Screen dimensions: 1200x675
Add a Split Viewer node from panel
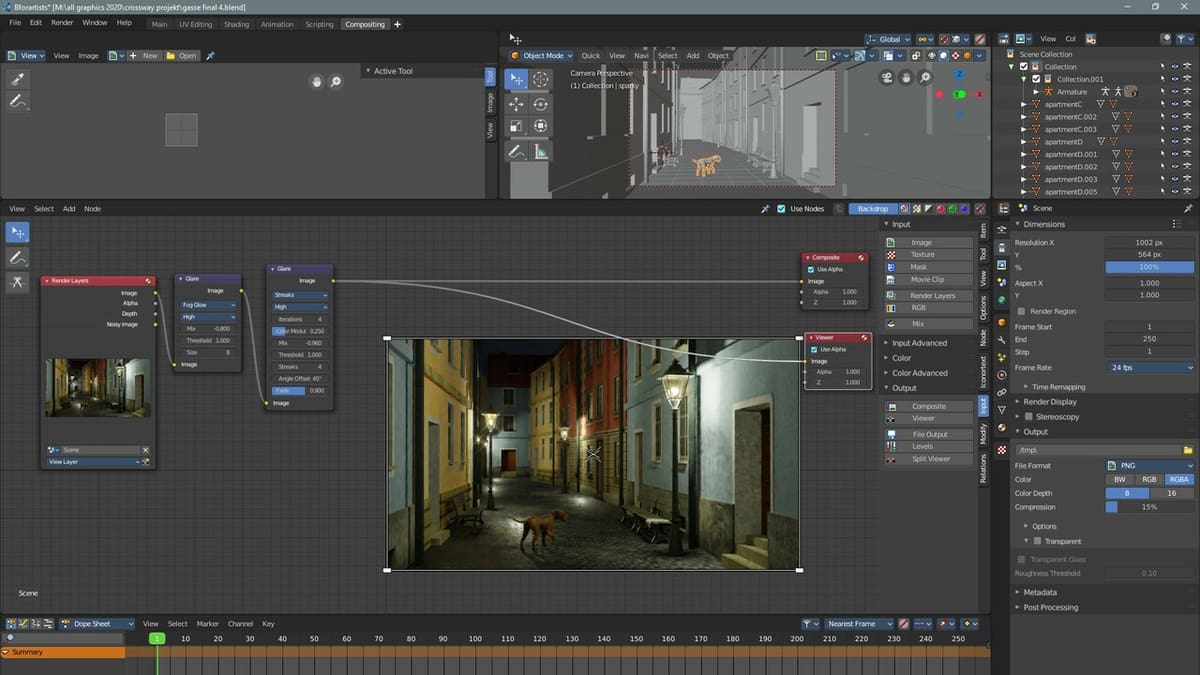click(930, 459)
